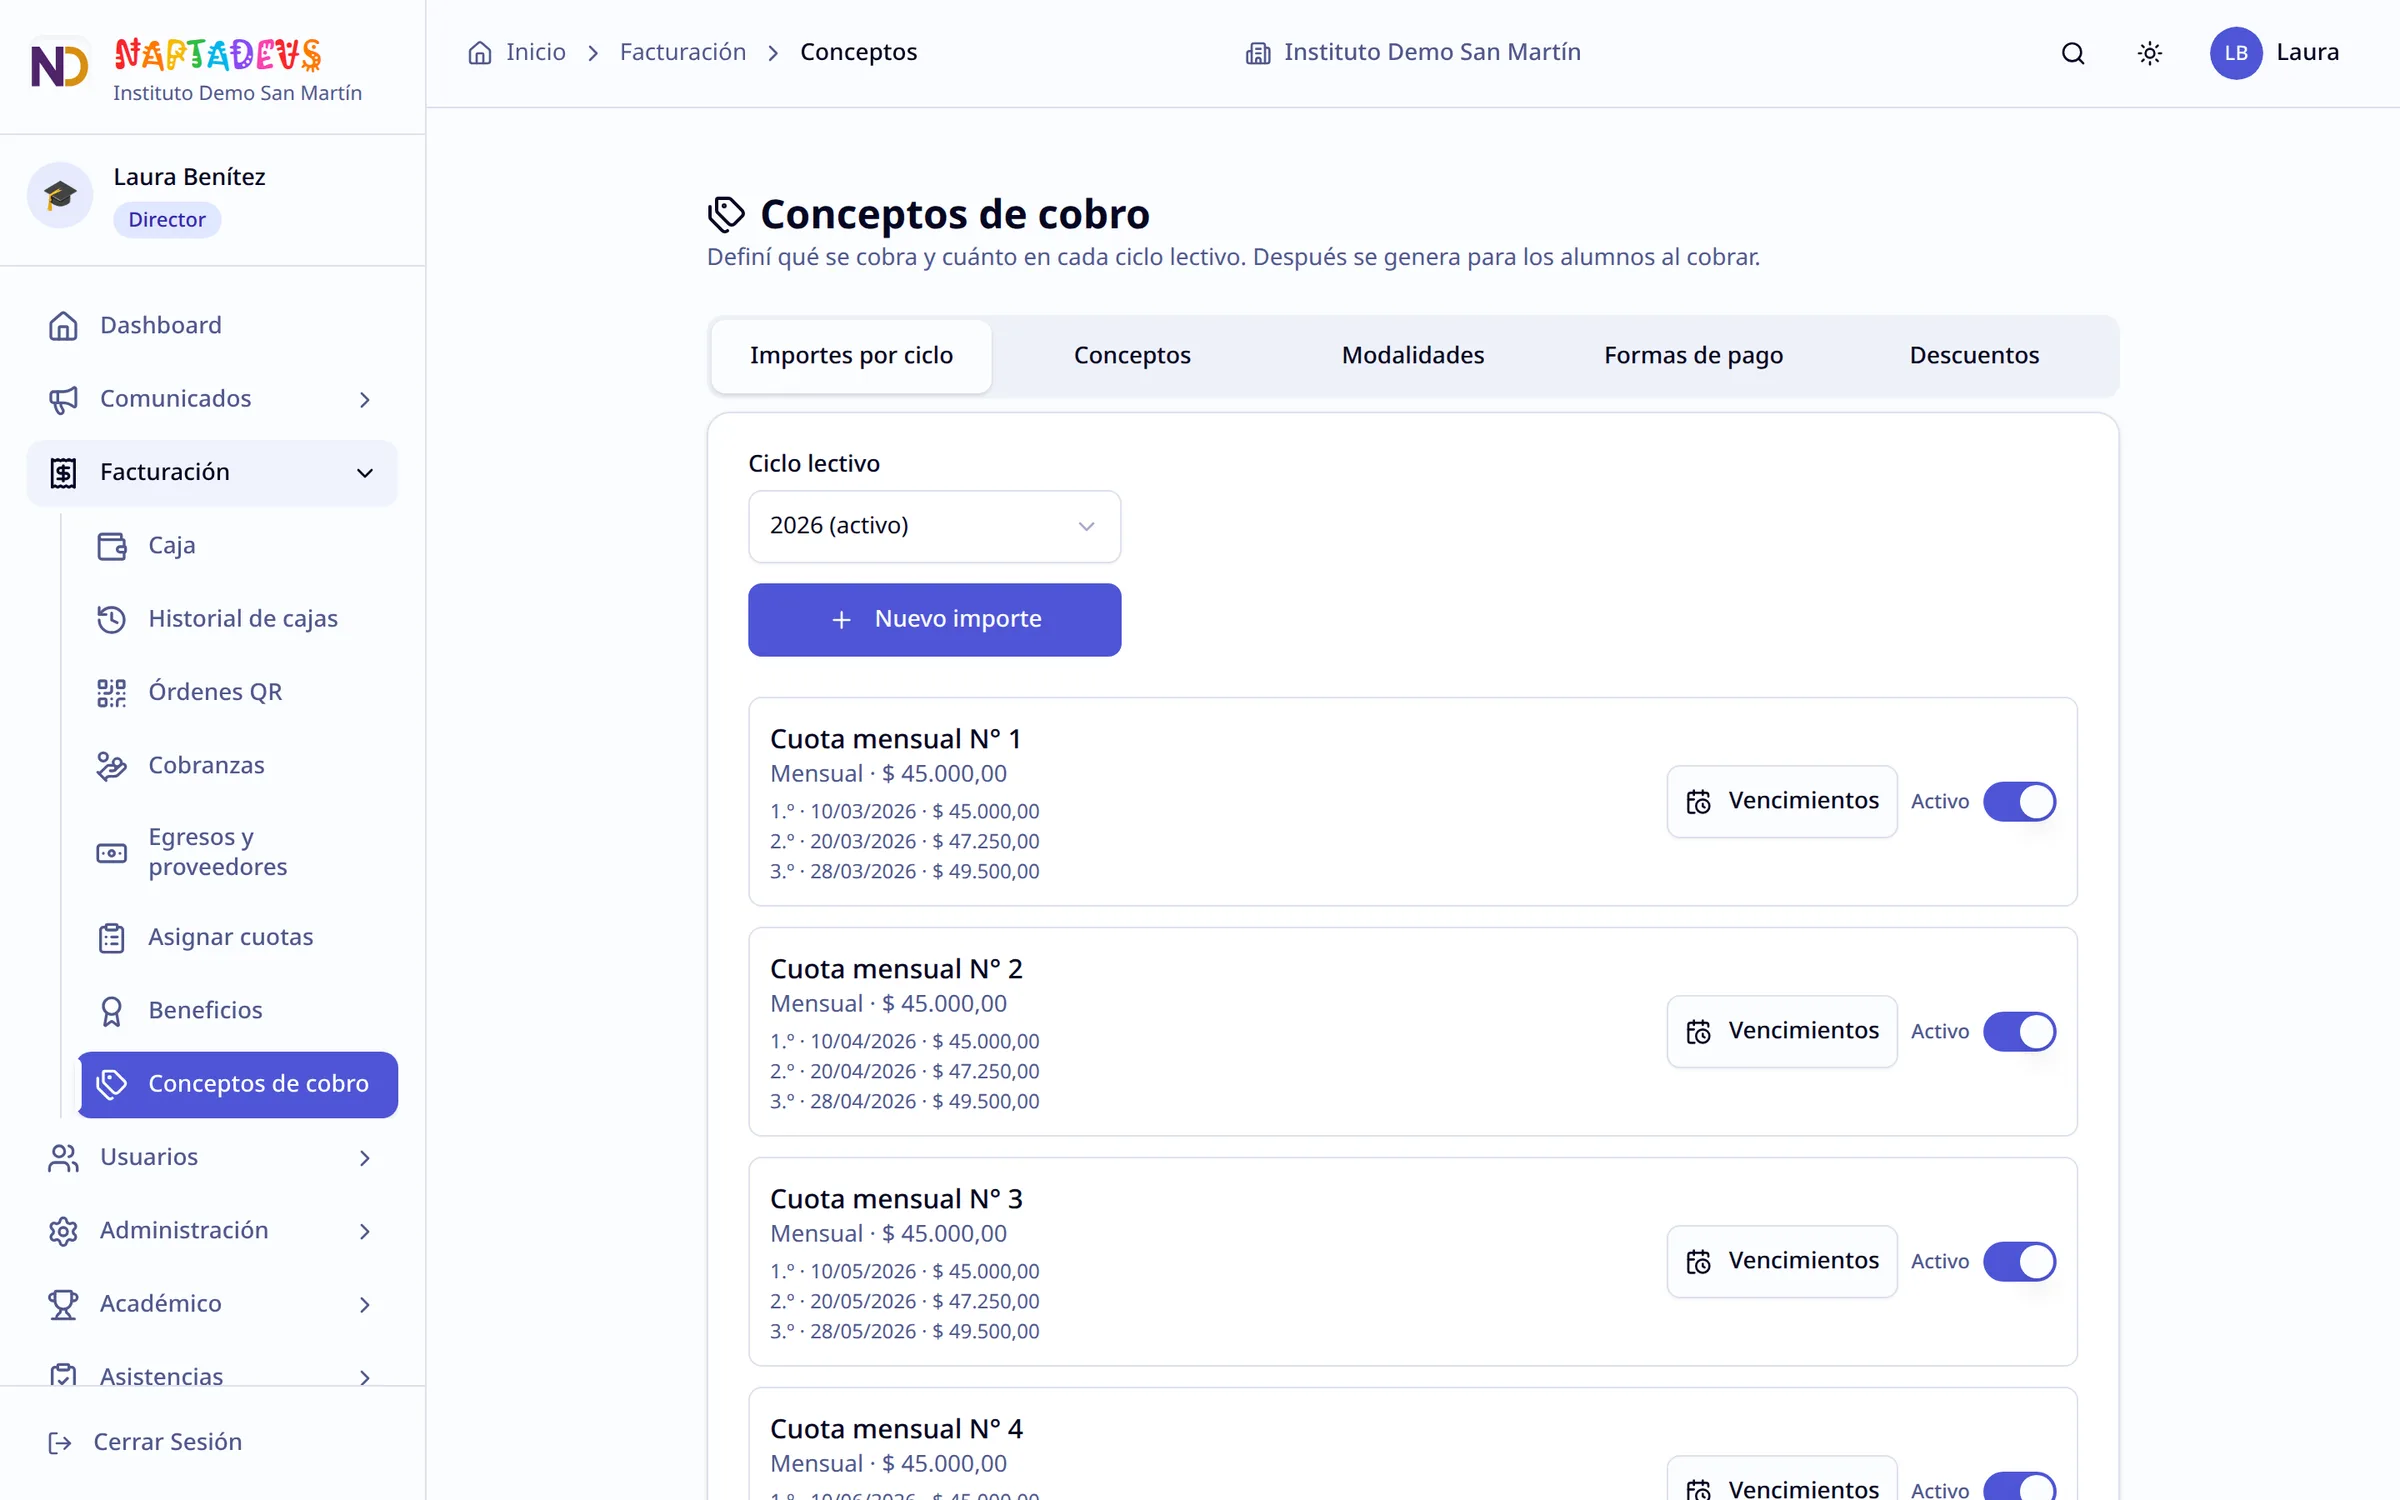Switch to the Conceptos tab

pos(1132,356)
